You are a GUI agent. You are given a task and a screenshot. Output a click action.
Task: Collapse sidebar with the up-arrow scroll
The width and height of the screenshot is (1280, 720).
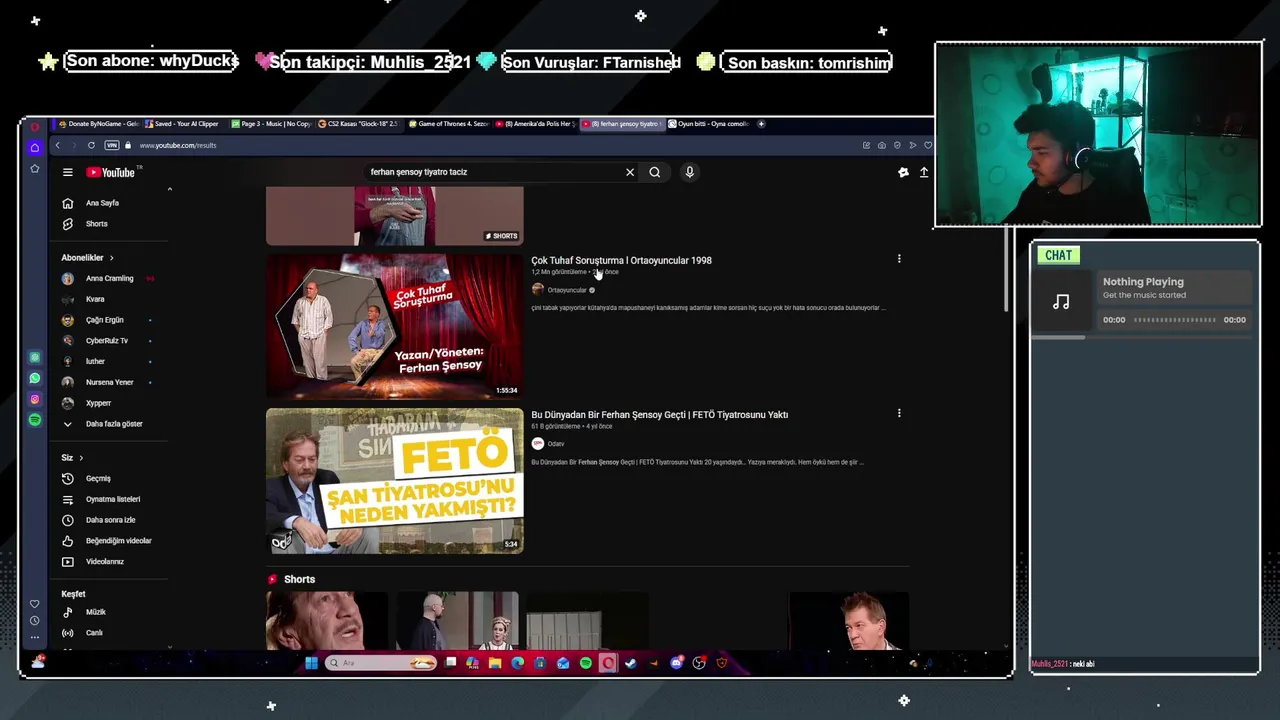169,189
